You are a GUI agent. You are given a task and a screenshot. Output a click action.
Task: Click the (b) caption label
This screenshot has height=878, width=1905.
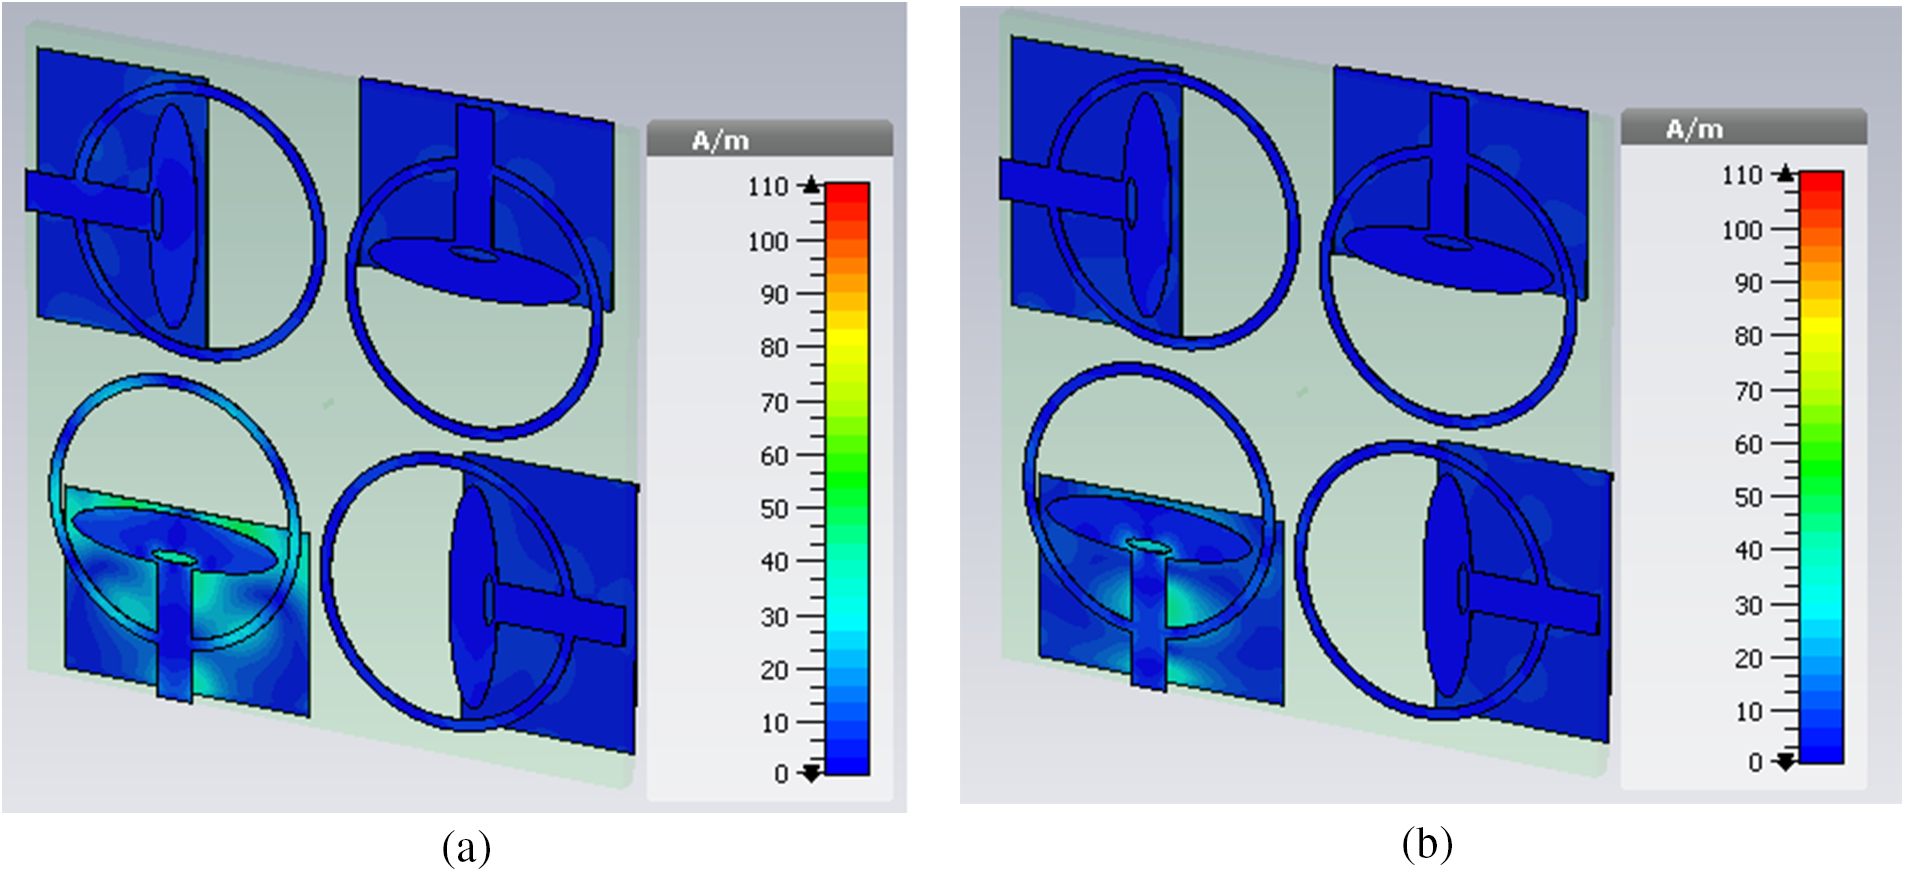click(x=1426, y=844)
